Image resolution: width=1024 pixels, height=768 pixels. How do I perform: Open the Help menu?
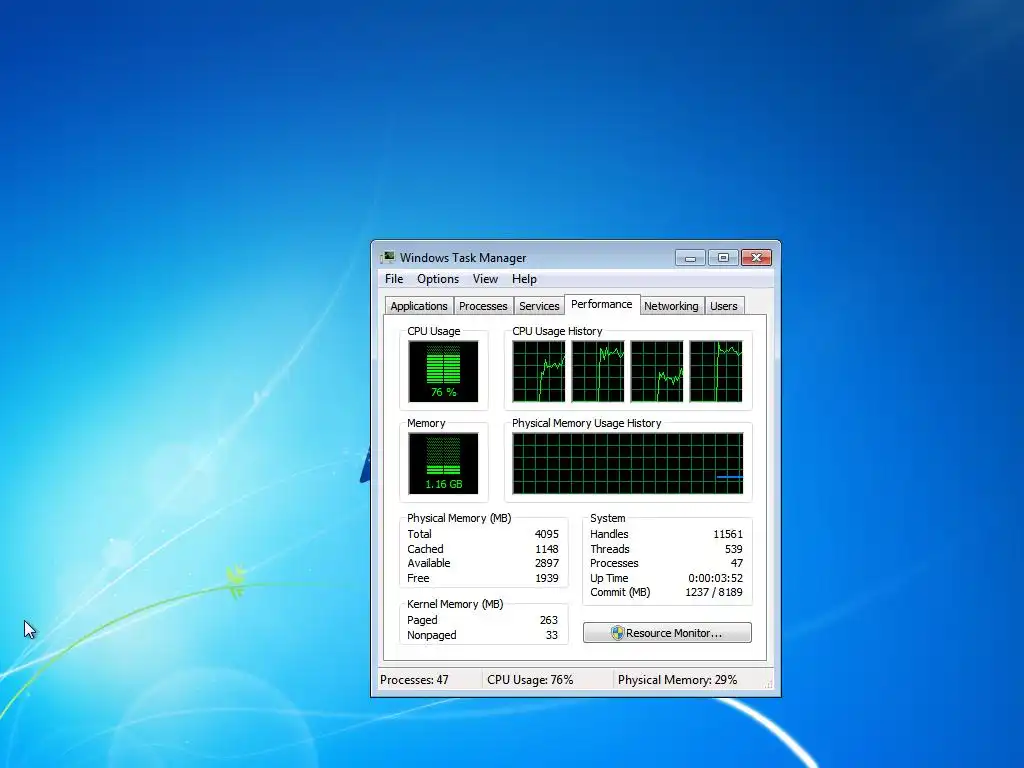524,279
